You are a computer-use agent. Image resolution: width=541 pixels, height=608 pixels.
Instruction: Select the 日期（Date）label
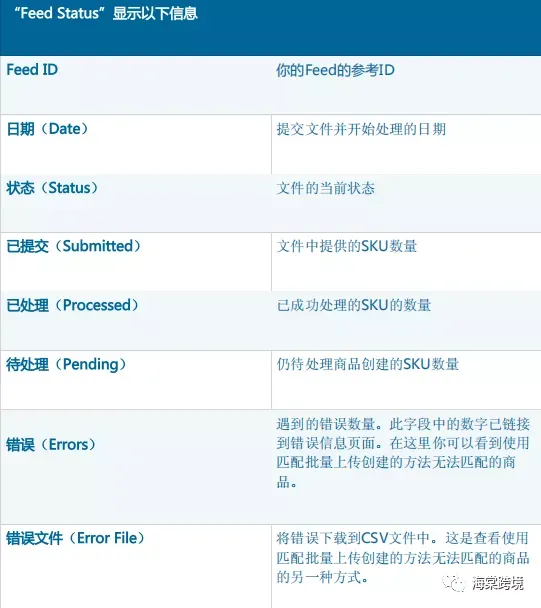pyautogui.click(x=47, y=129)
